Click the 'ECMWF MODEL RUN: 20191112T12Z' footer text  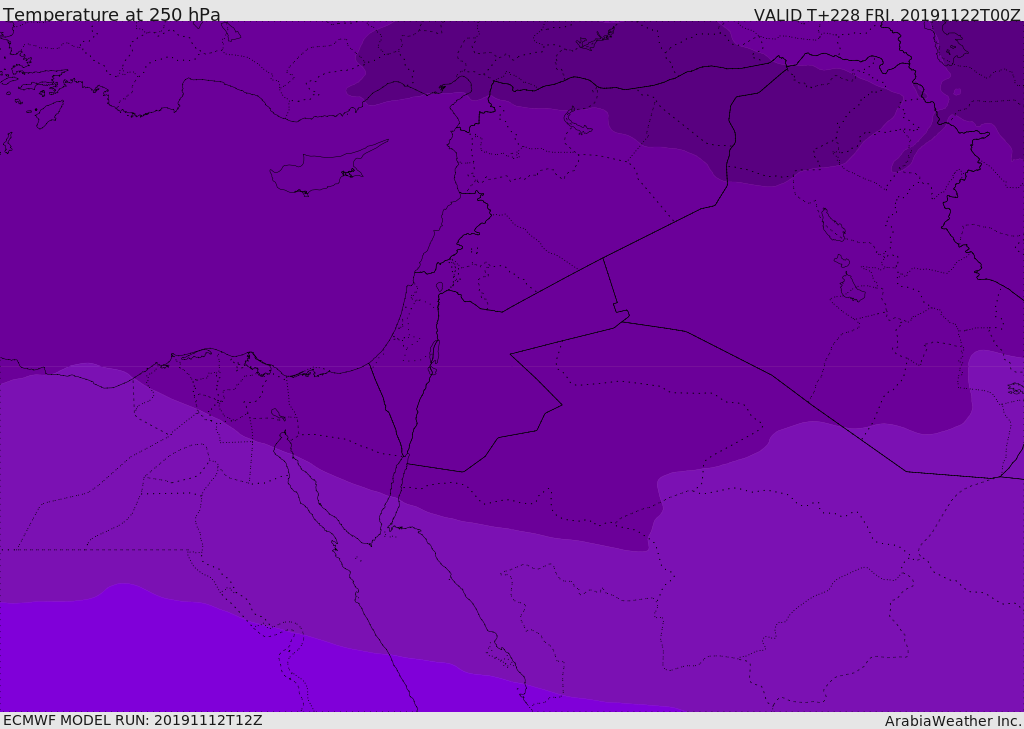pos(133,720)
